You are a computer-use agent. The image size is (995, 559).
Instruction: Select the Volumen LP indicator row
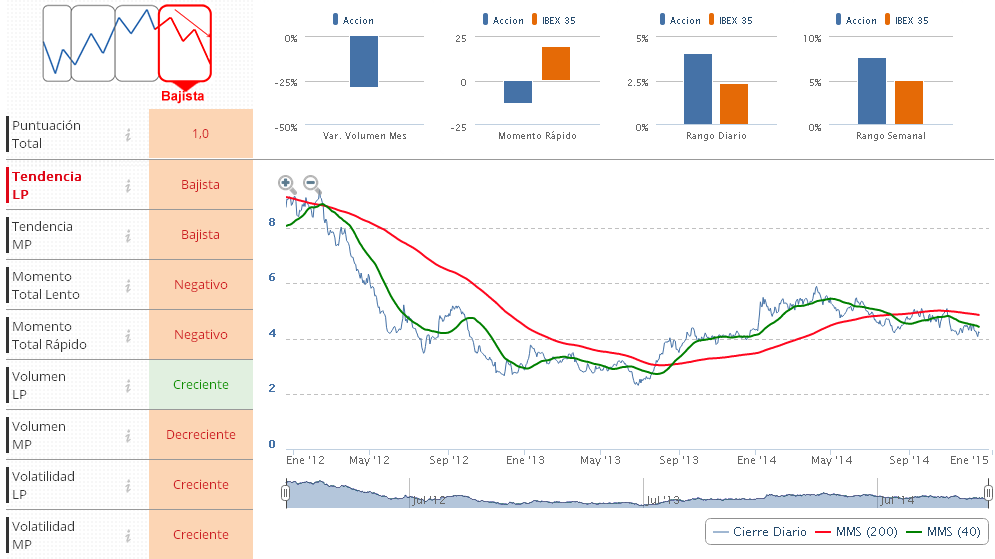(x=129, y=386)
